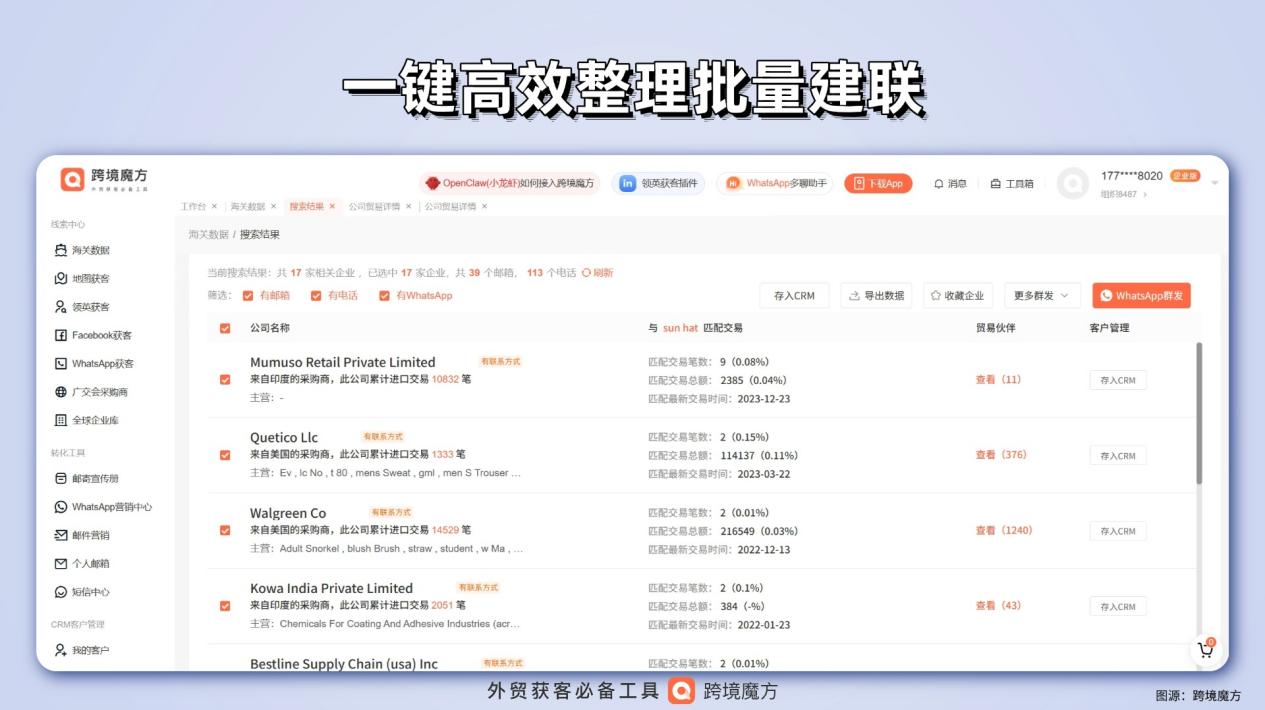Click the results list vertical scrollbar
The height and width of the screenshot is (710, 1265).
coord(1199,415)
